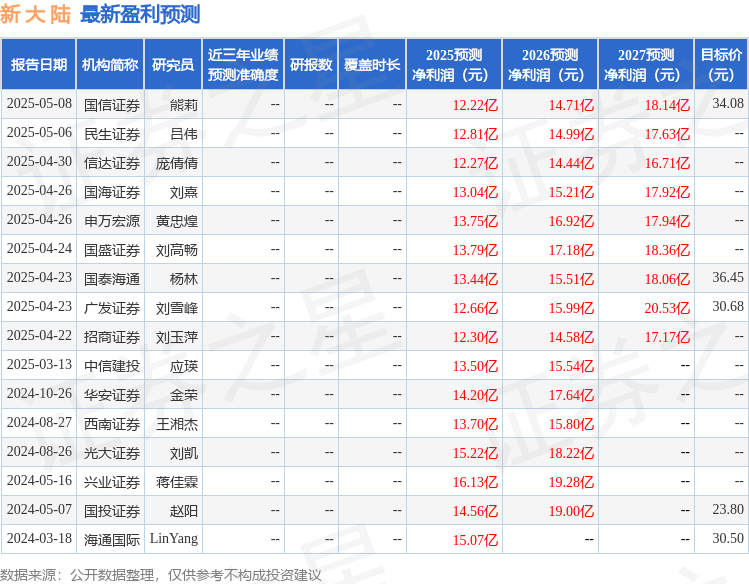Click 国信证券 in the institution column

pyautogui.click(x=112, y=105)
